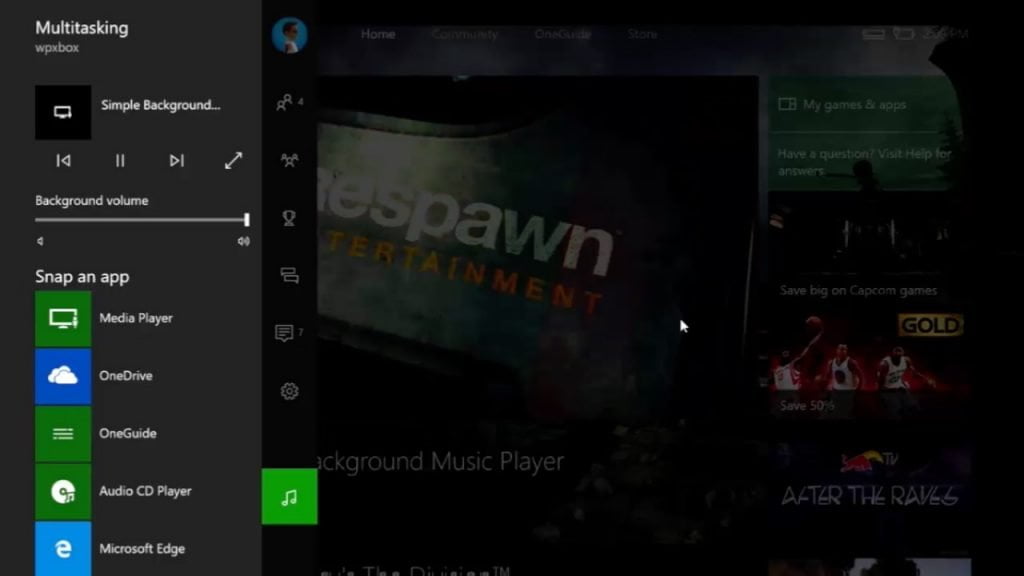Switch to the Community tab
This screenshot has width=1024, height=576.
point(465,34)
